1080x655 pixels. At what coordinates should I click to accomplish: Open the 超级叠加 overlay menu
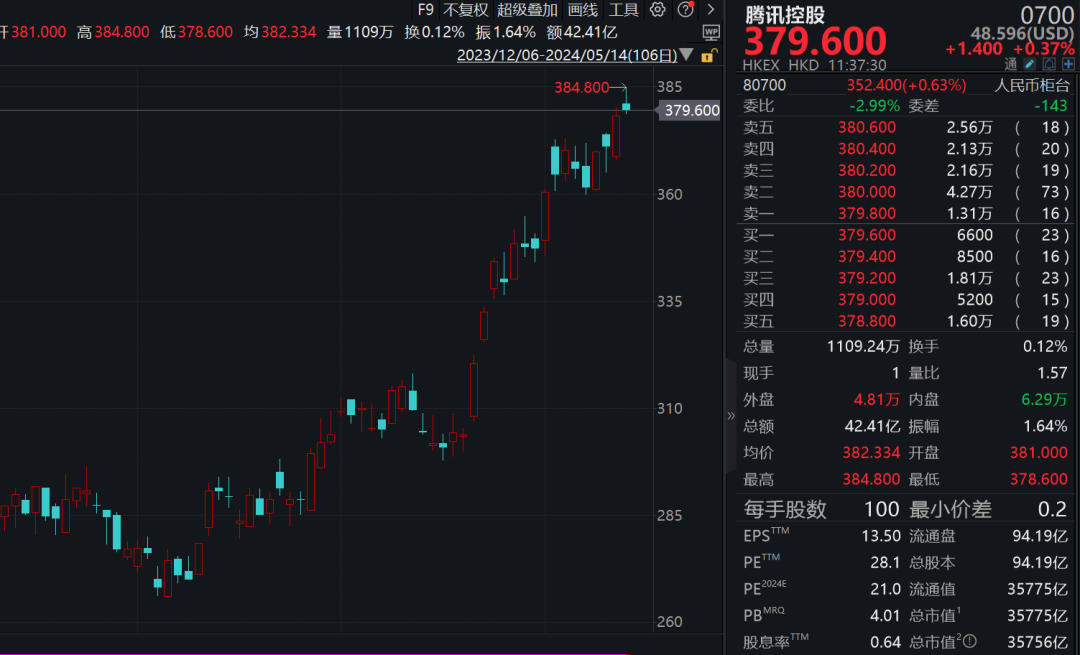tap(527, 10)
